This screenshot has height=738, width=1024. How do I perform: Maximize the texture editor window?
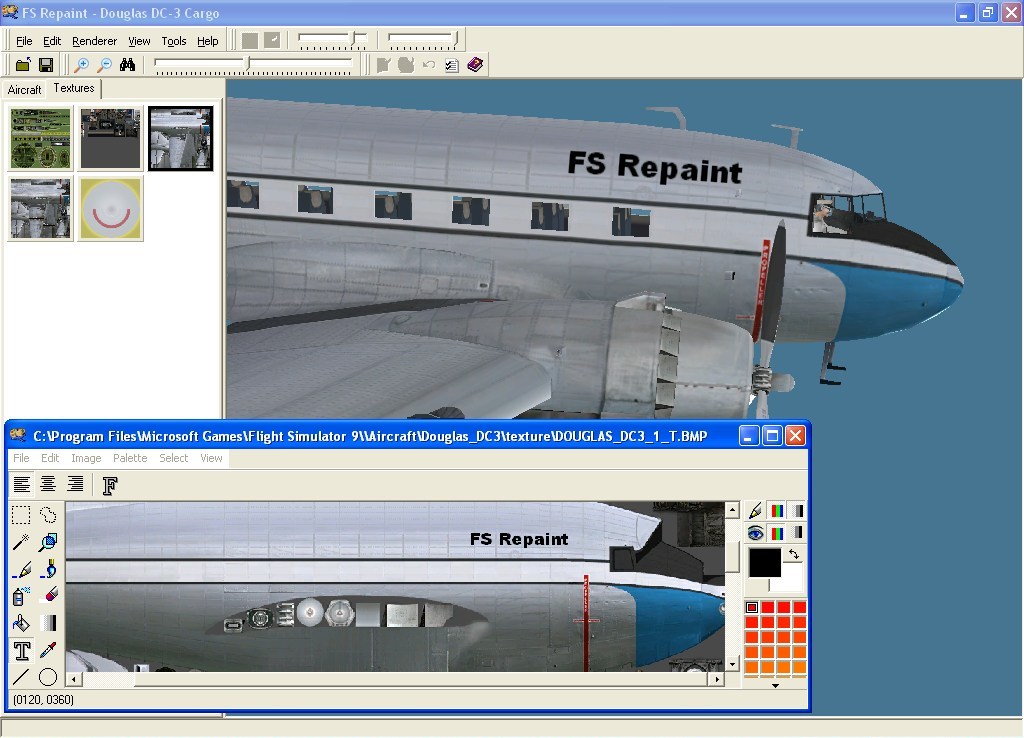point(772,436)
